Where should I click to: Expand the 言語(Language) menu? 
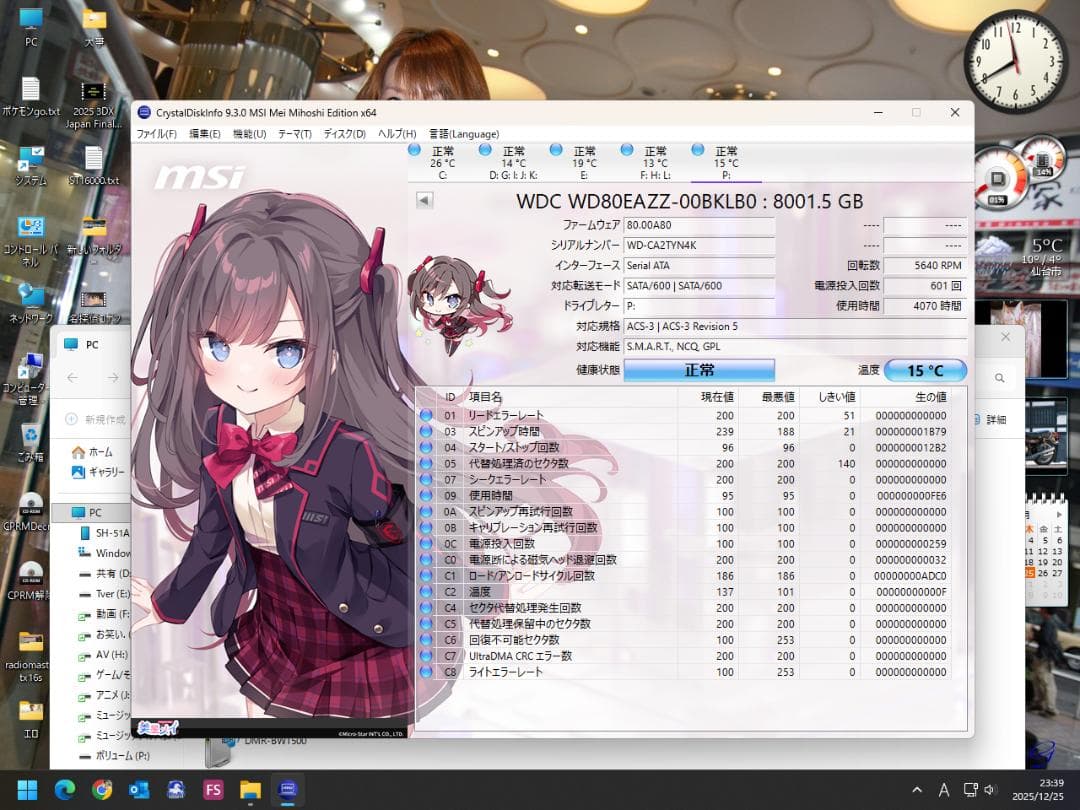tap(463, 134)
